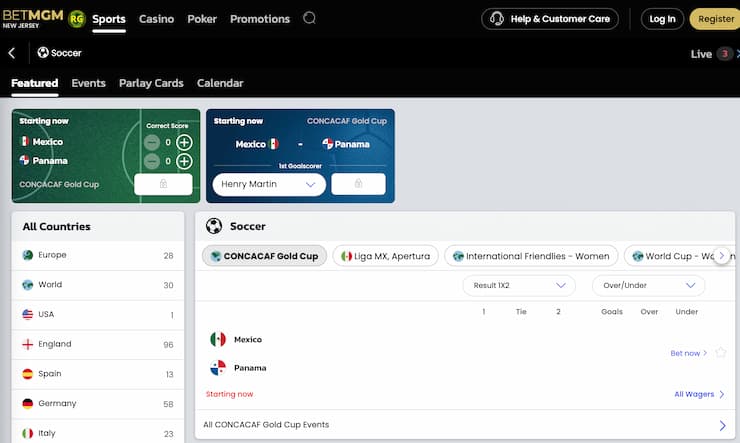Open the Casino tab
The height and width of the screenshot is (443, 740).
(x=157, y=19)
